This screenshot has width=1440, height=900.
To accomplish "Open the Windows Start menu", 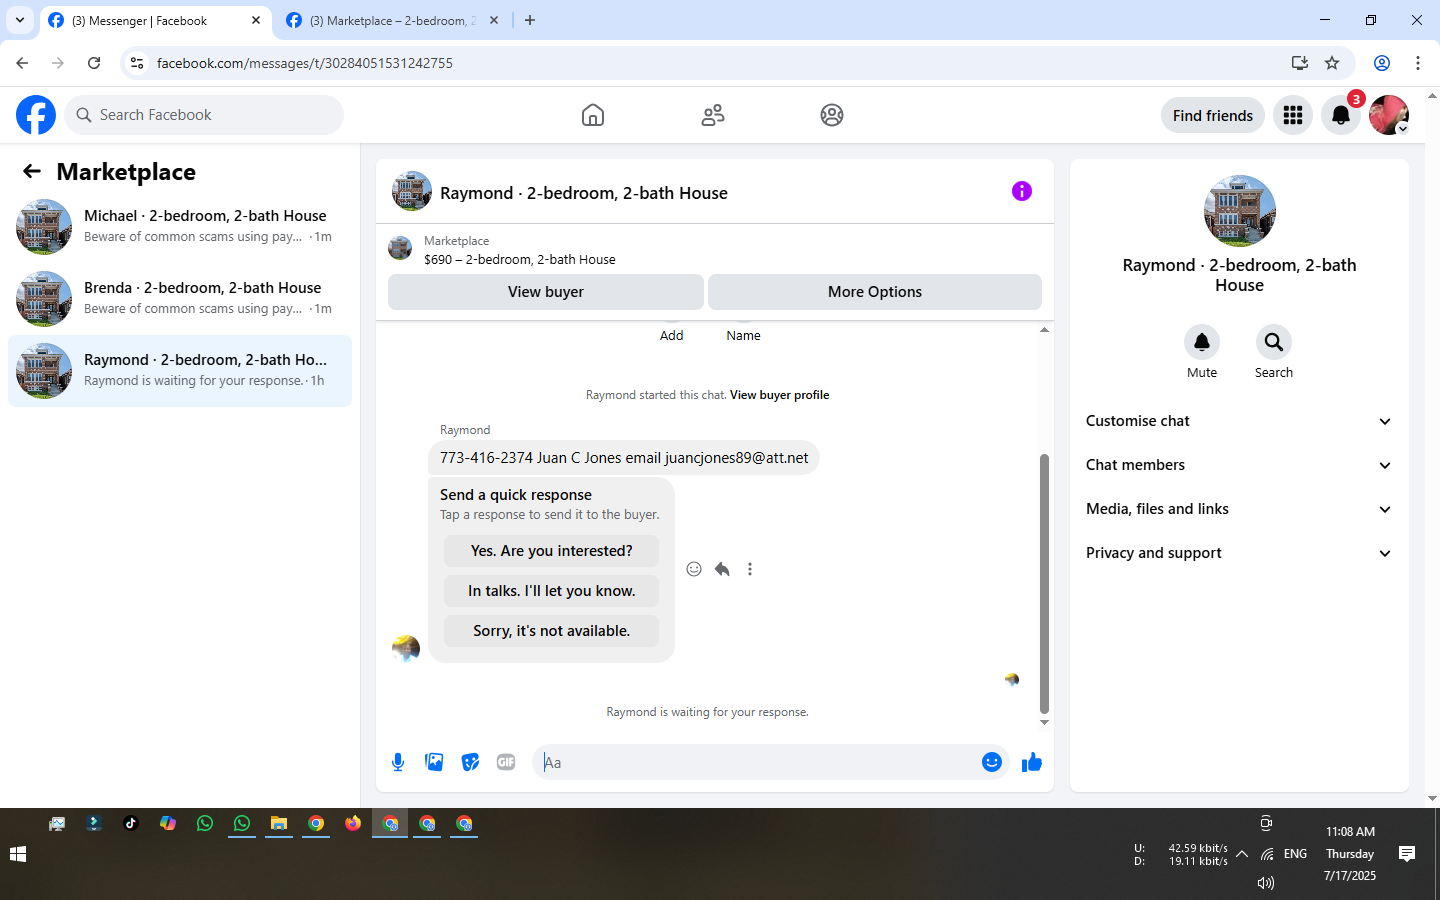I will (17, 854).
